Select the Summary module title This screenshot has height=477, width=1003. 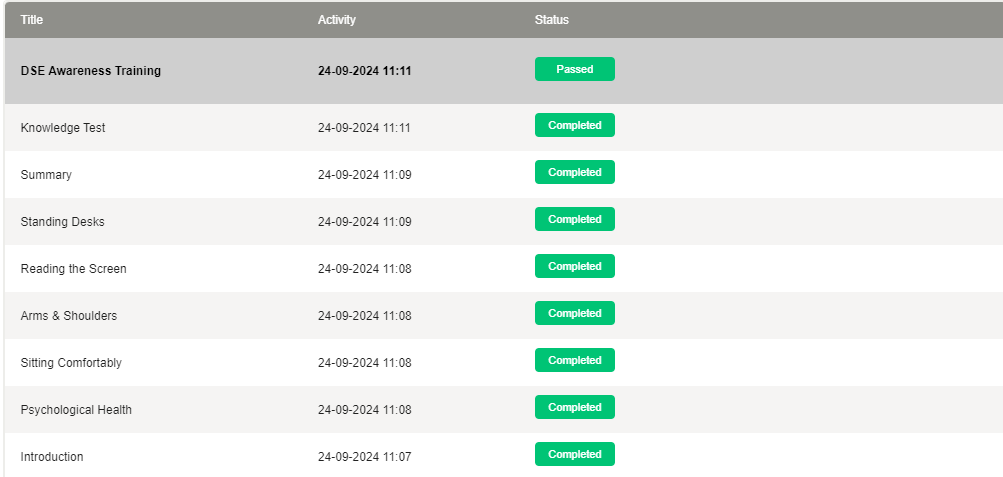46,175
